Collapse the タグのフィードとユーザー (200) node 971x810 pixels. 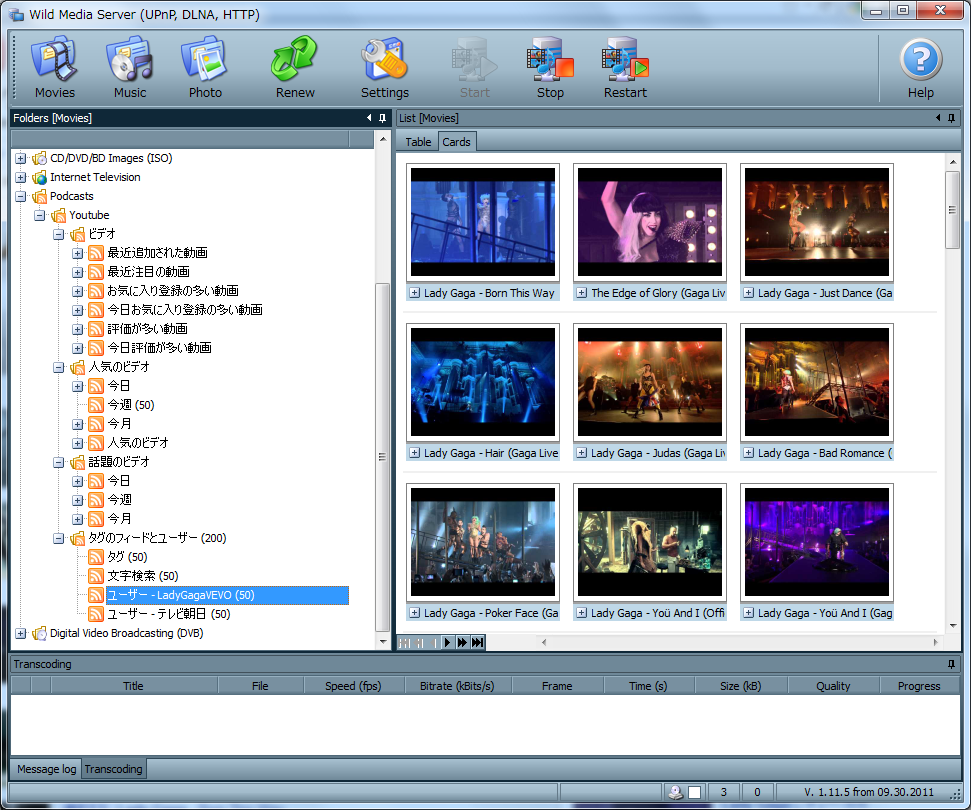pyautogui.click(x=58, y=538)
